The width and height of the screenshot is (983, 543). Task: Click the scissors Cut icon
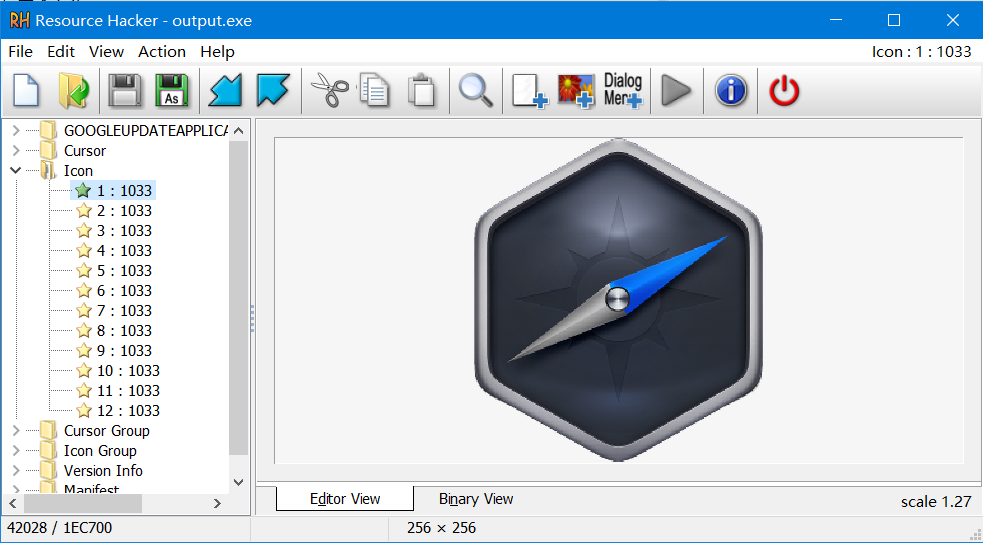tap(326, 91)
